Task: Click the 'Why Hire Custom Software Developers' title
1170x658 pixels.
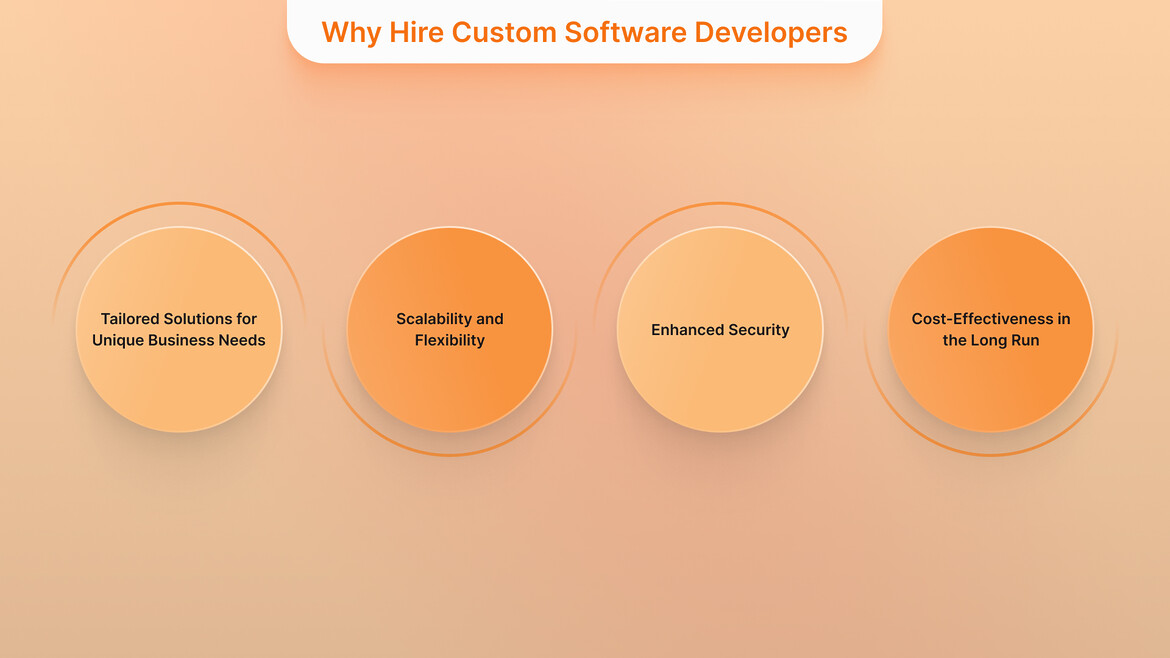Action: tap(584, 32)
